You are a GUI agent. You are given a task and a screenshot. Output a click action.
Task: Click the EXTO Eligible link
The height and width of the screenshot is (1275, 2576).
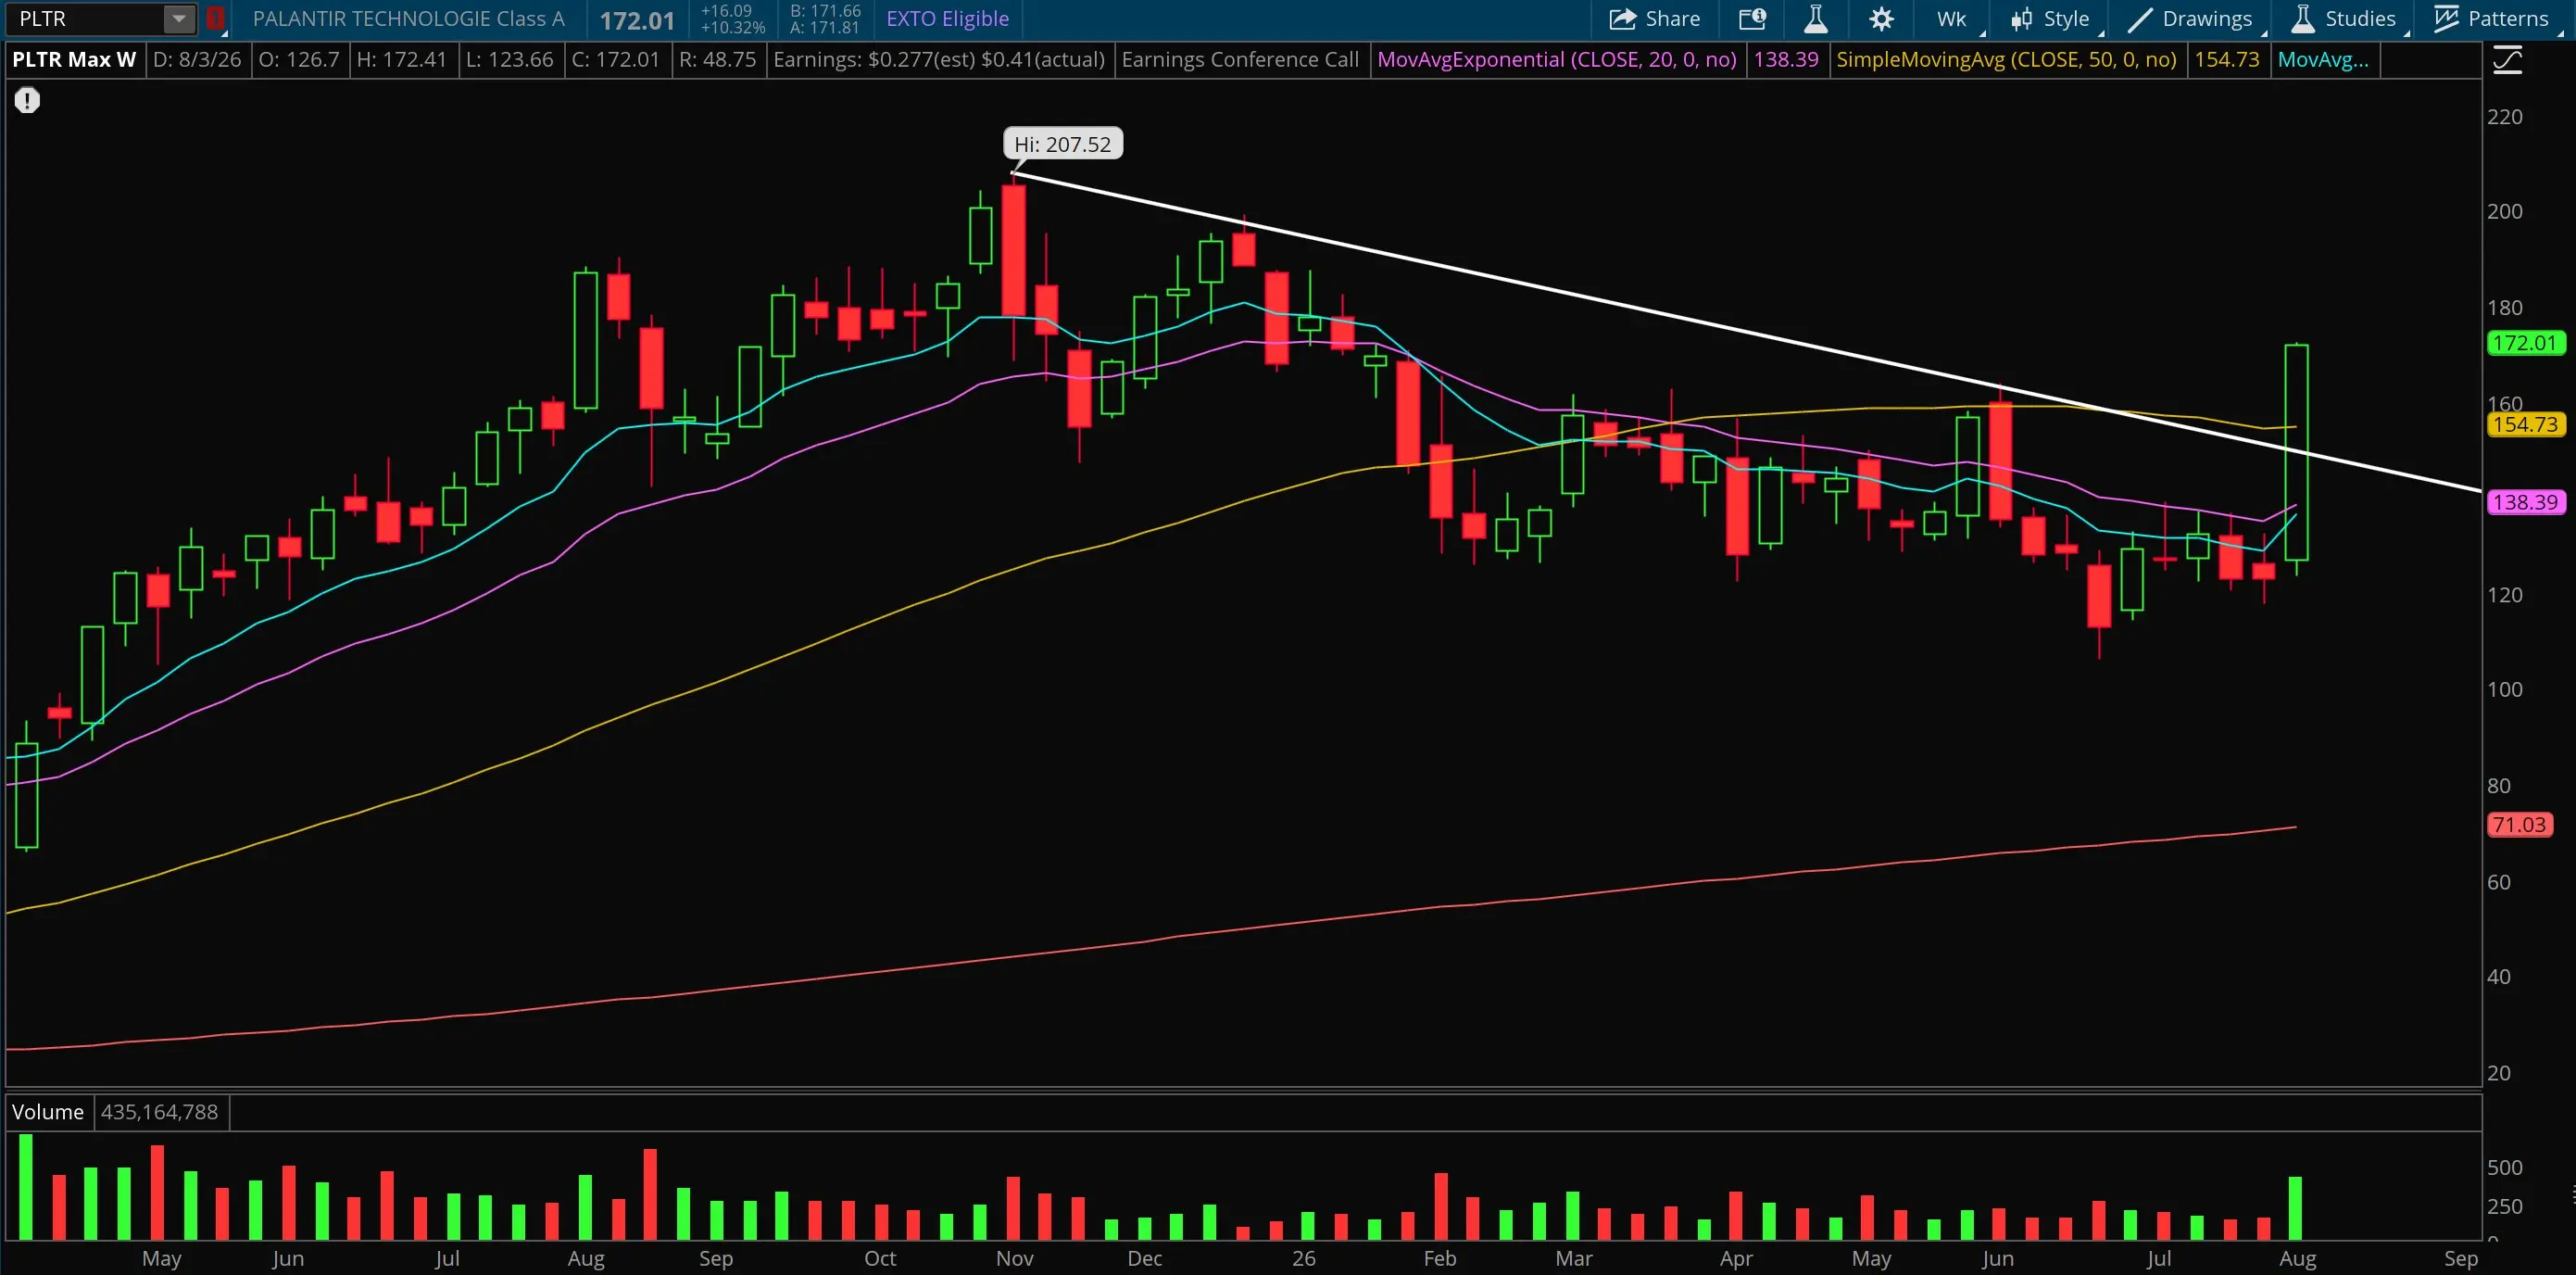(x=947, y=18)
